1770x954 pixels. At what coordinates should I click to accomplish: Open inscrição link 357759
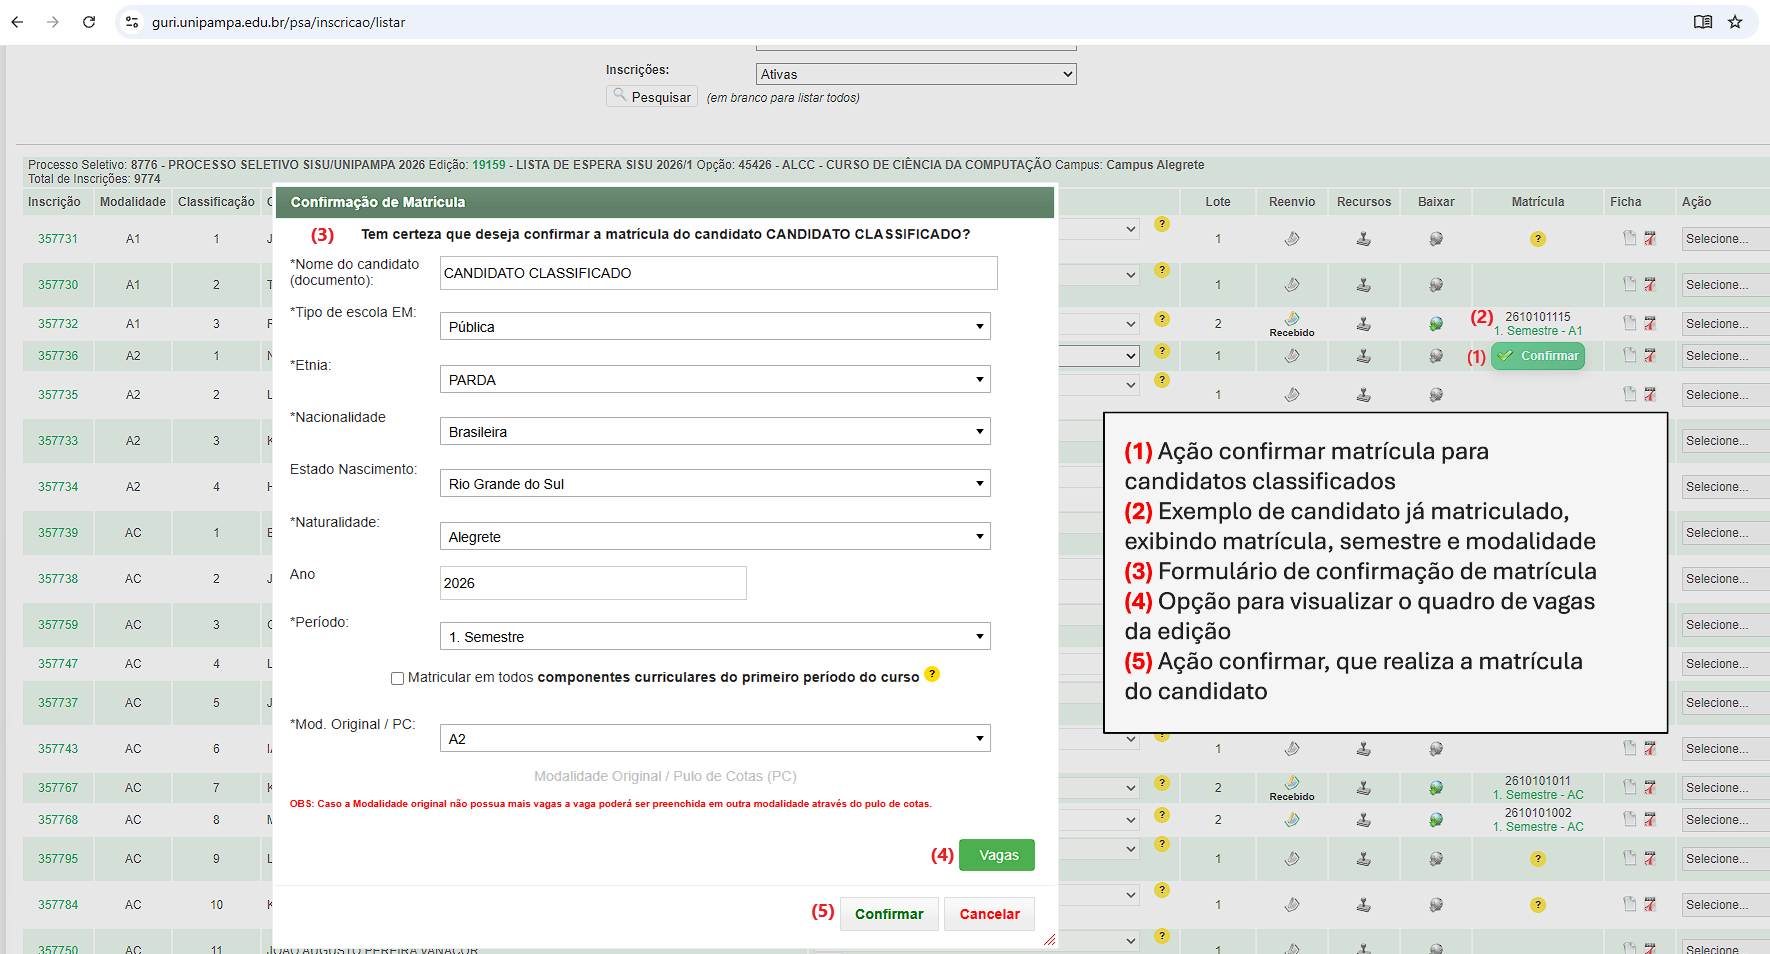pyautogui.click(x=58, y=625)
